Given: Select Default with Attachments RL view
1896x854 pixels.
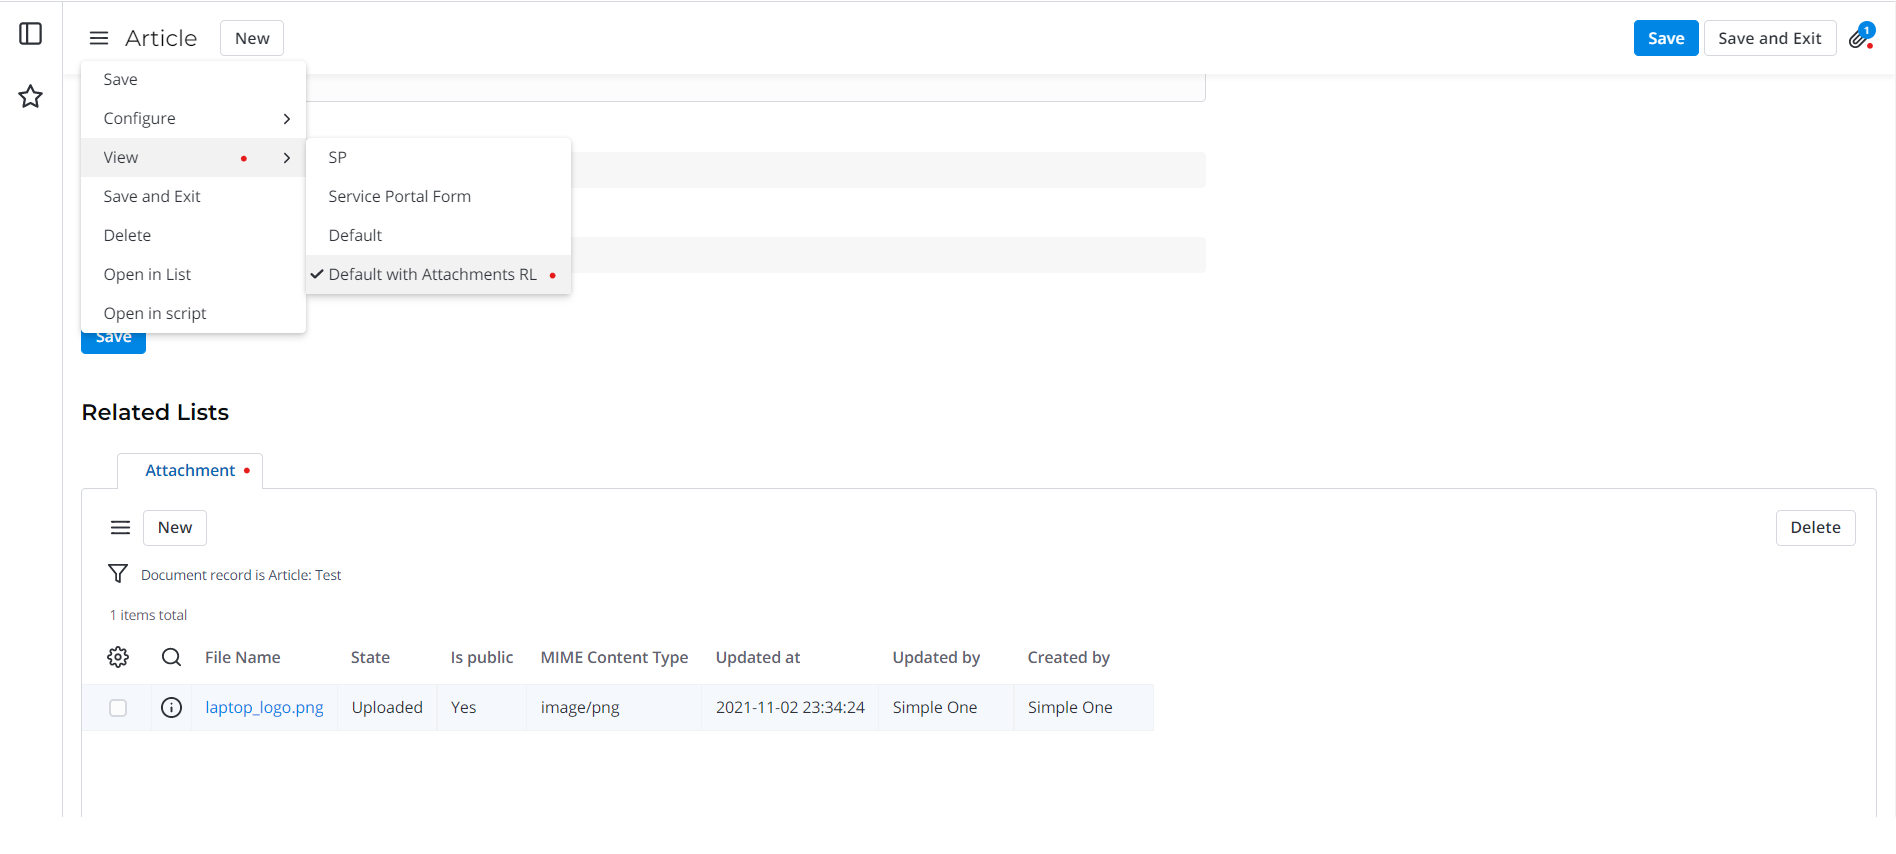Looking at the screenshot, I should 432,275.
